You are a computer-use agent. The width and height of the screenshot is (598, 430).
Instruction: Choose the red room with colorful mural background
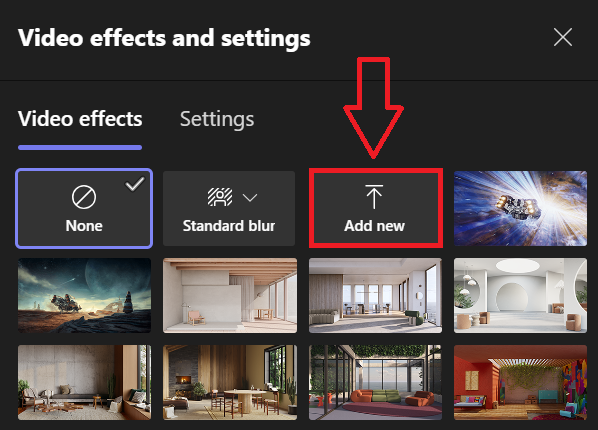(520, 382)
